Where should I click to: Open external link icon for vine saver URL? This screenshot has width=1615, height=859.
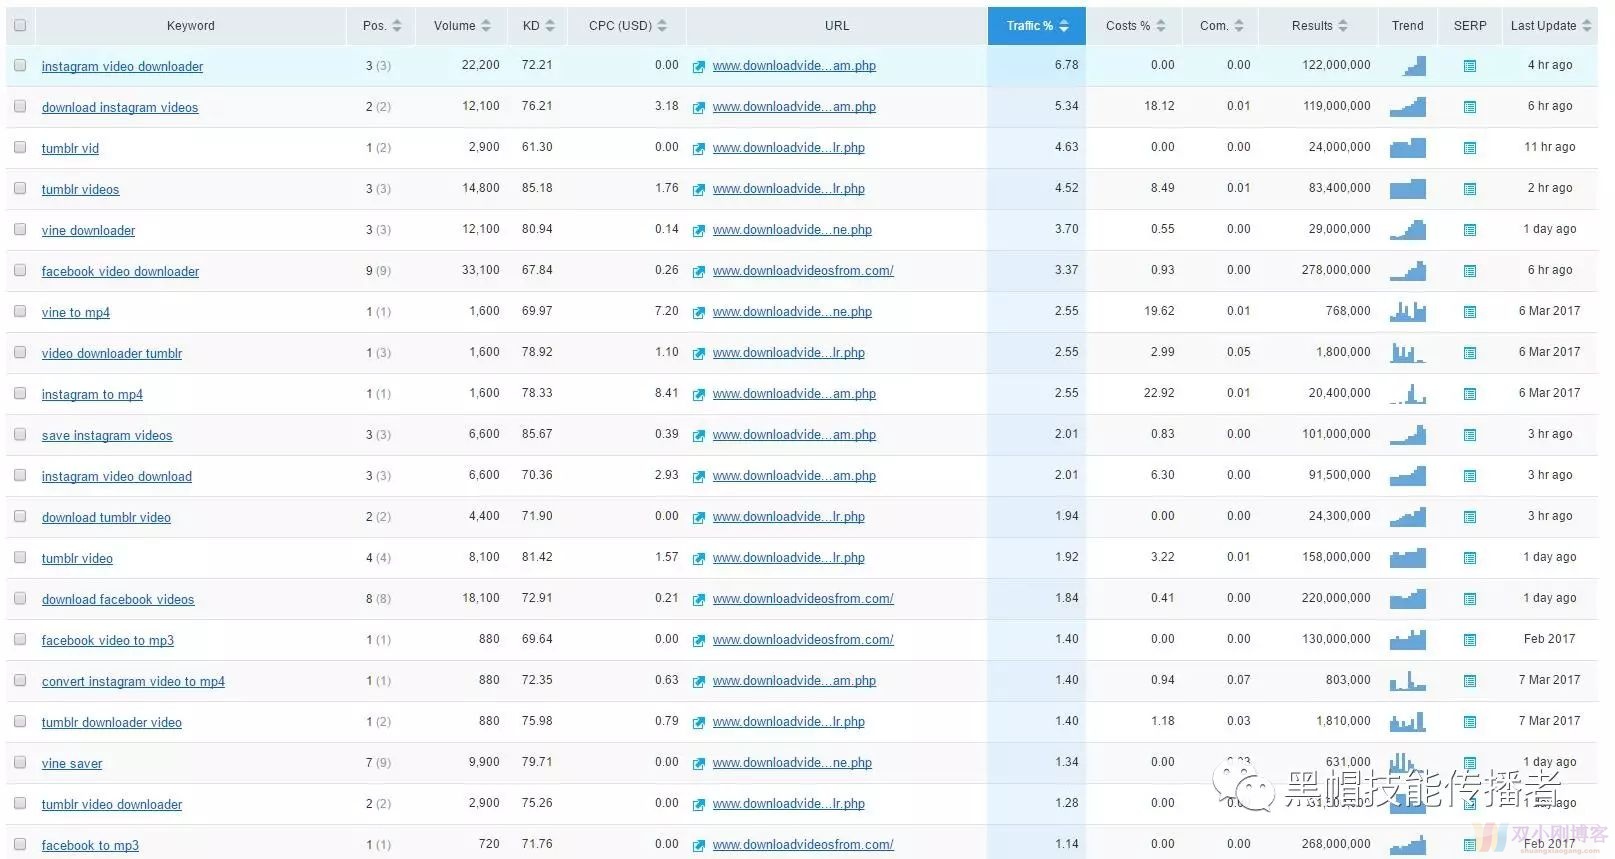699,764
